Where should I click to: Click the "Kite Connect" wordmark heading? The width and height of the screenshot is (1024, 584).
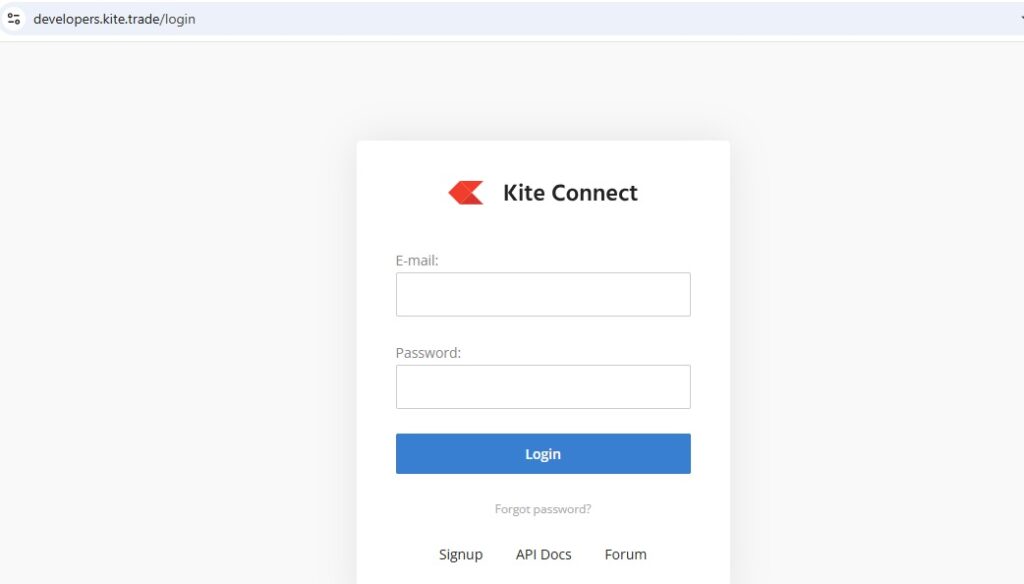pos(570,192)
